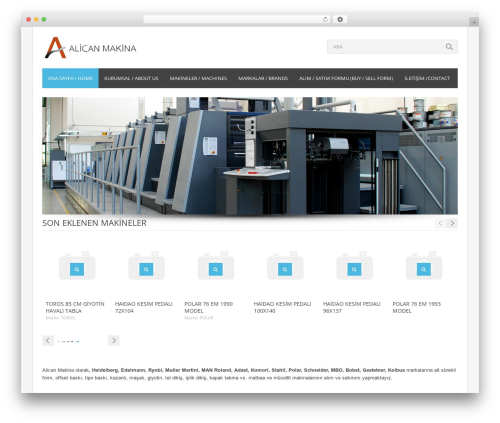
Task: Zoom icon on Polar 76 EM 1990 Model
Action: click(216, 269)
